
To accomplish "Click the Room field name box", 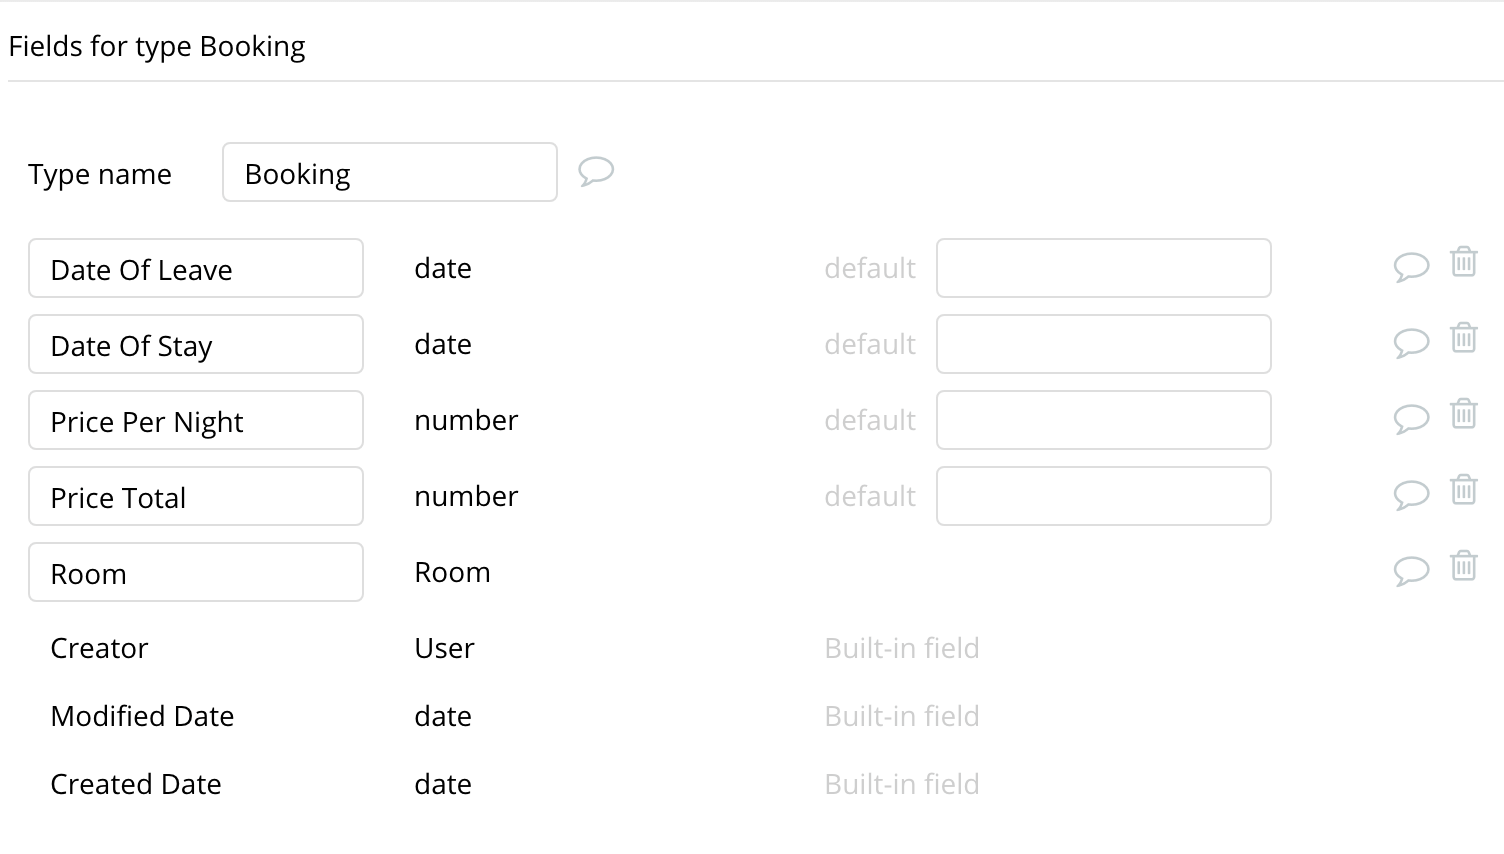I will pyautogui.click(x=195, y=572).
